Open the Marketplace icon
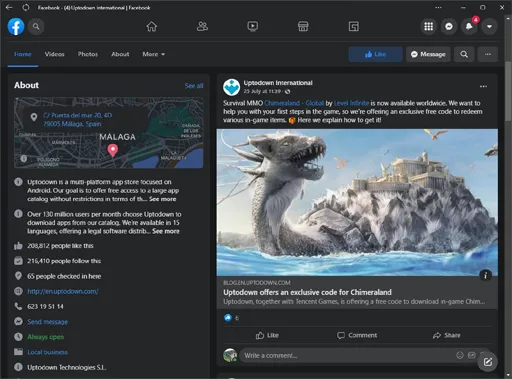The height and width of the screenshot is (379, 512). [303, 26]
